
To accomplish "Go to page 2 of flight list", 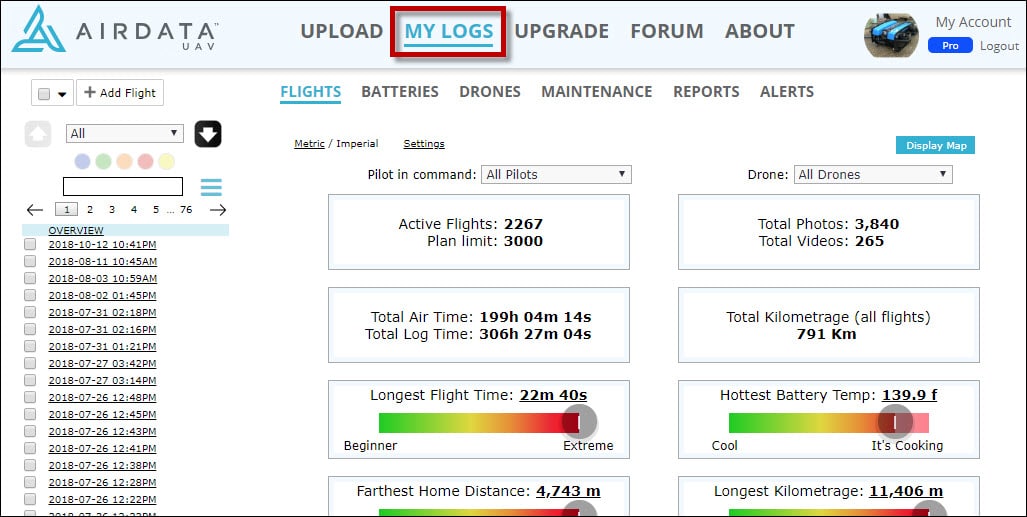I will [90, 210].
